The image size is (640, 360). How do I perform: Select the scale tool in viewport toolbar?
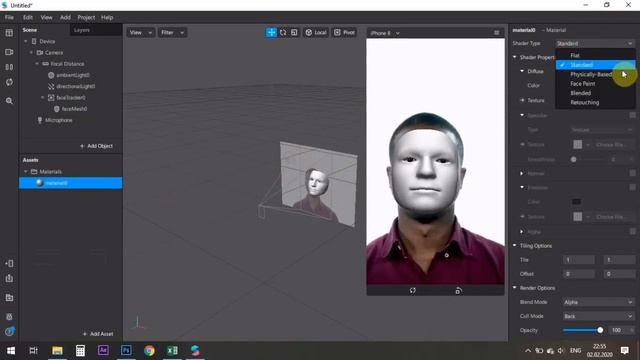click(294, 33)
